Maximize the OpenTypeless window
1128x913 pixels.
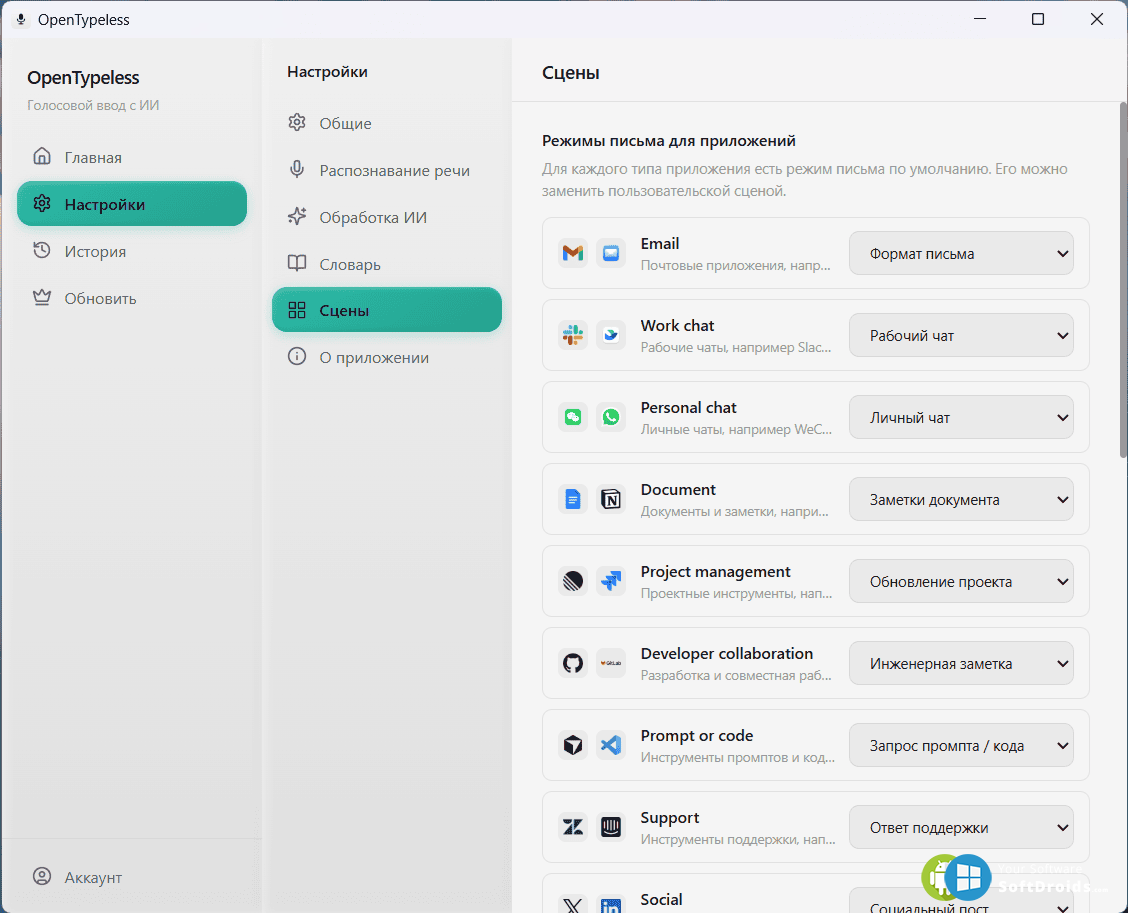point(1037,19)
